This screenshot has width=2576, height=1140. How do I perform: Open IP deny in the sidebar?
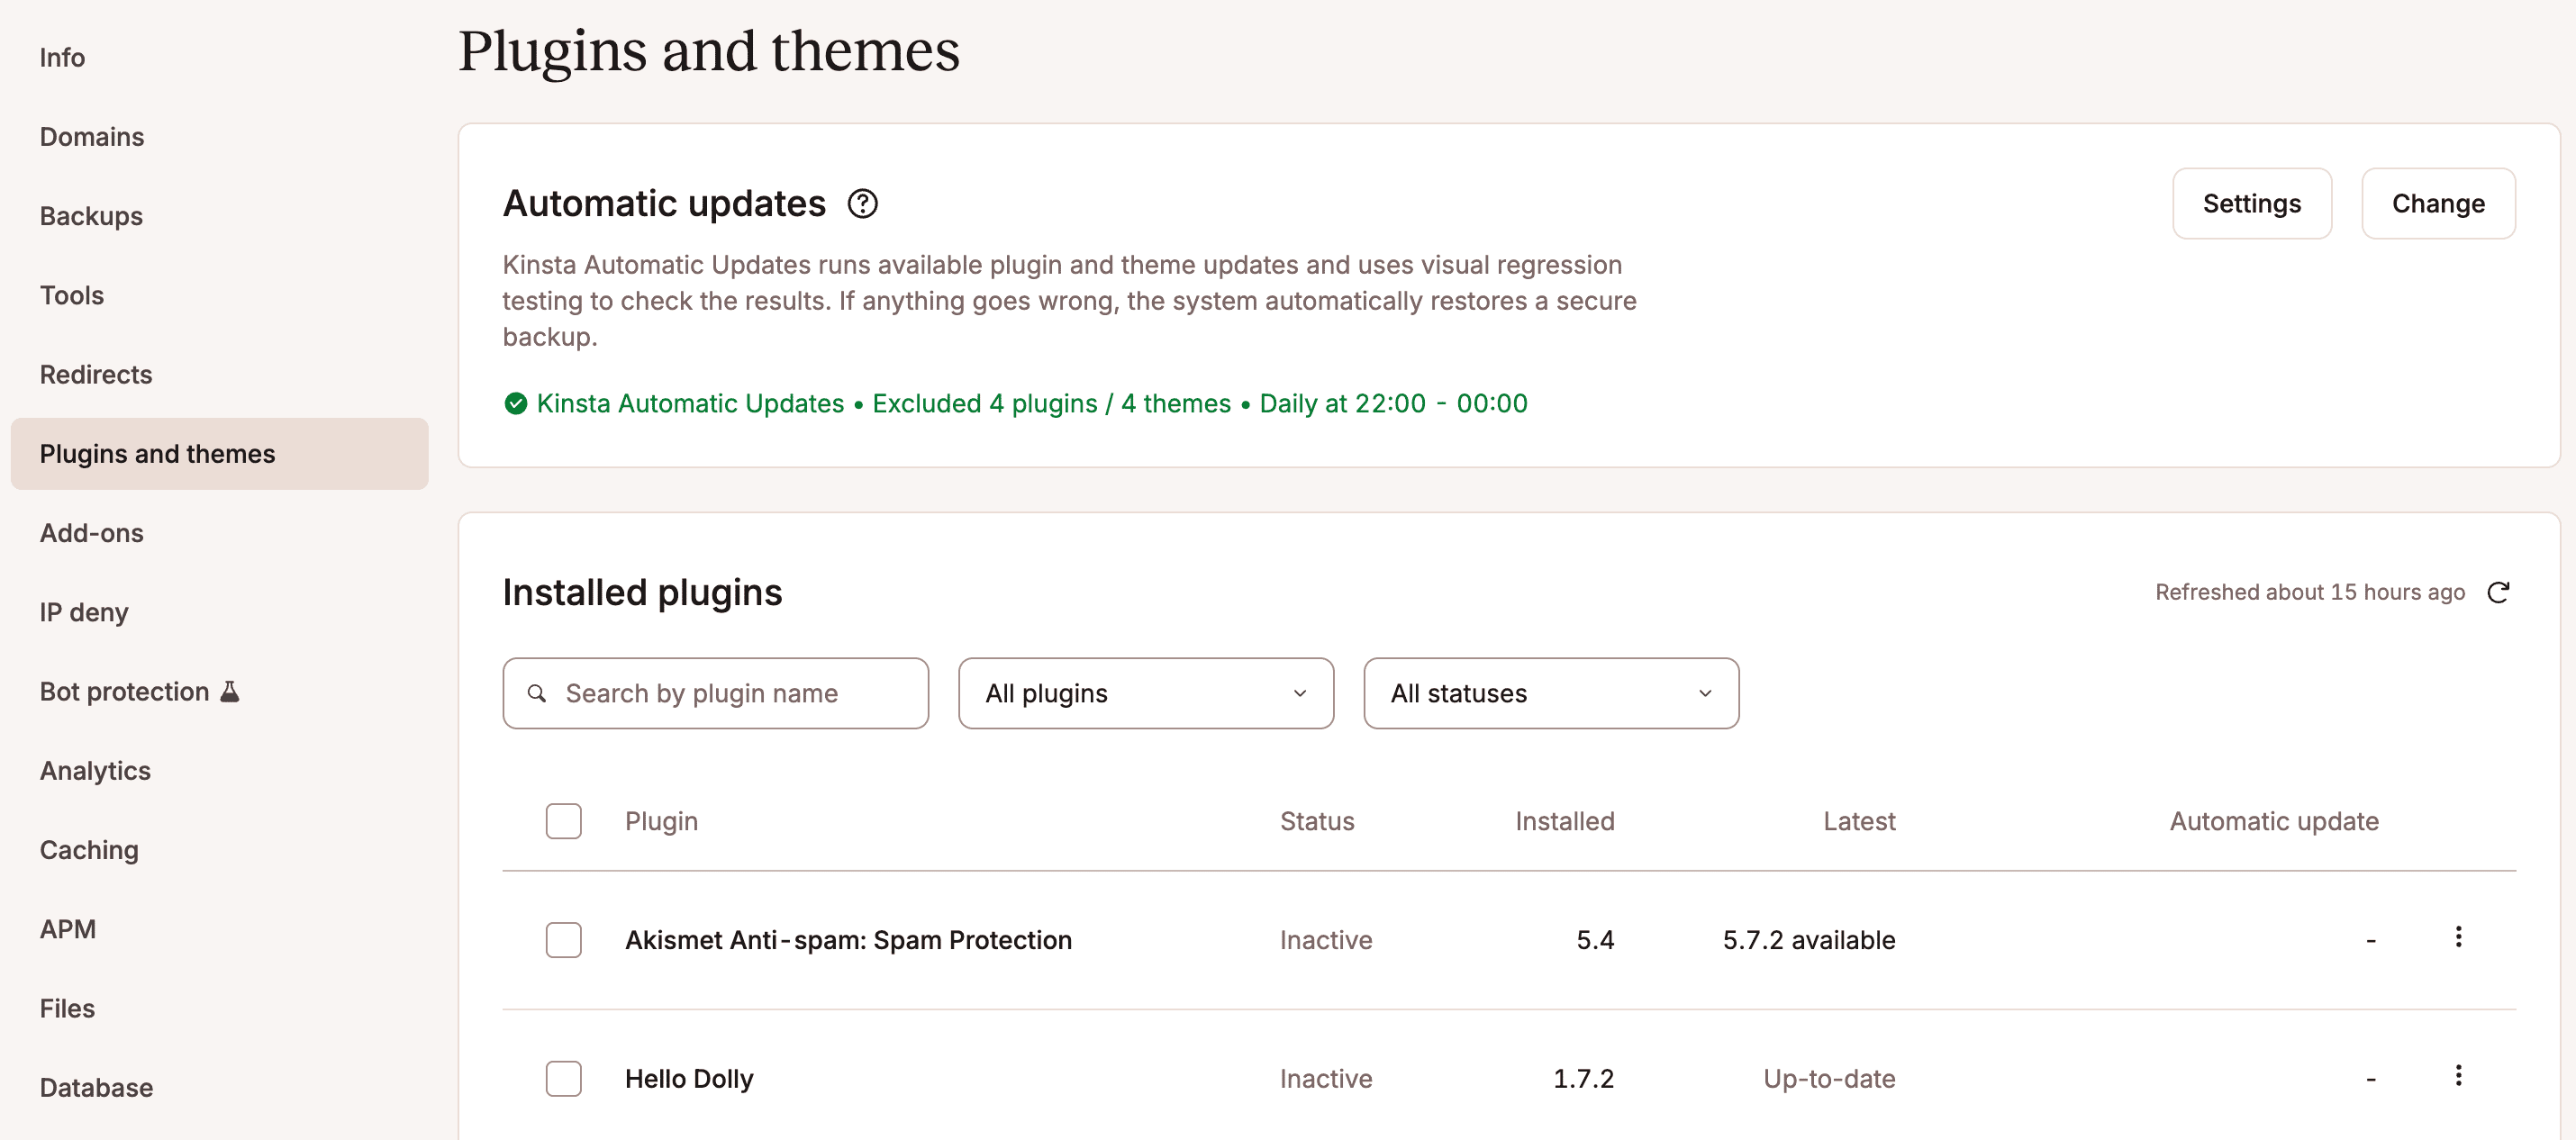pos(84,612)
